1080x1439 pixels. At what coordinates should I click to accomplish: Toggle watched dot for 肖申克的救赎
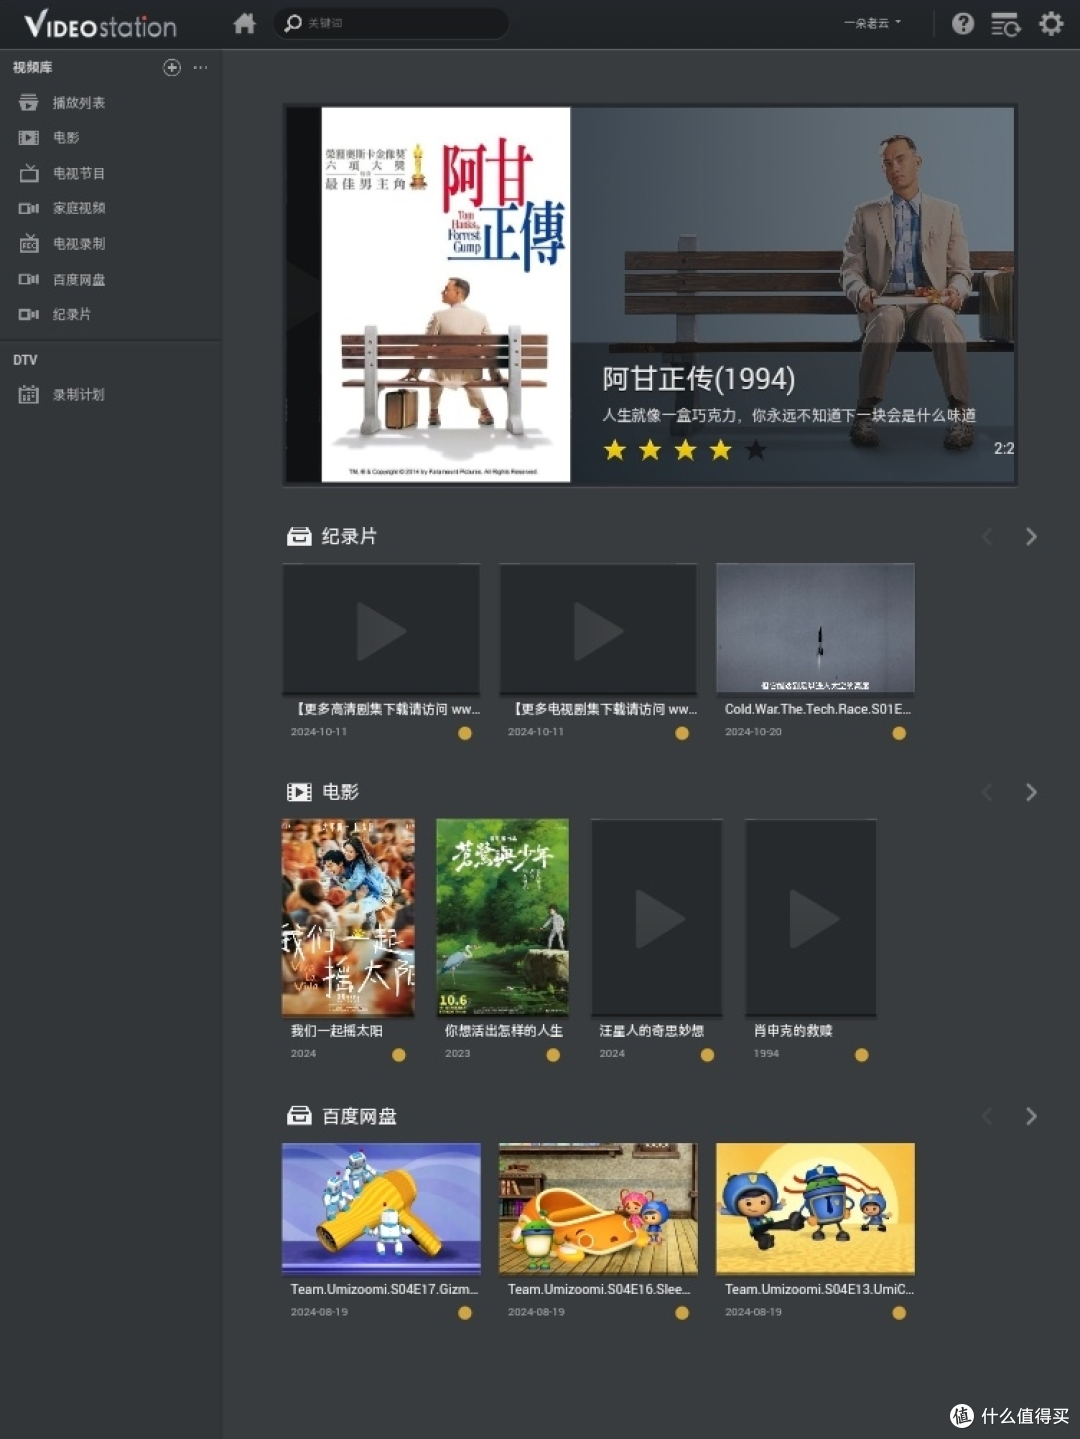(862, 1055)
